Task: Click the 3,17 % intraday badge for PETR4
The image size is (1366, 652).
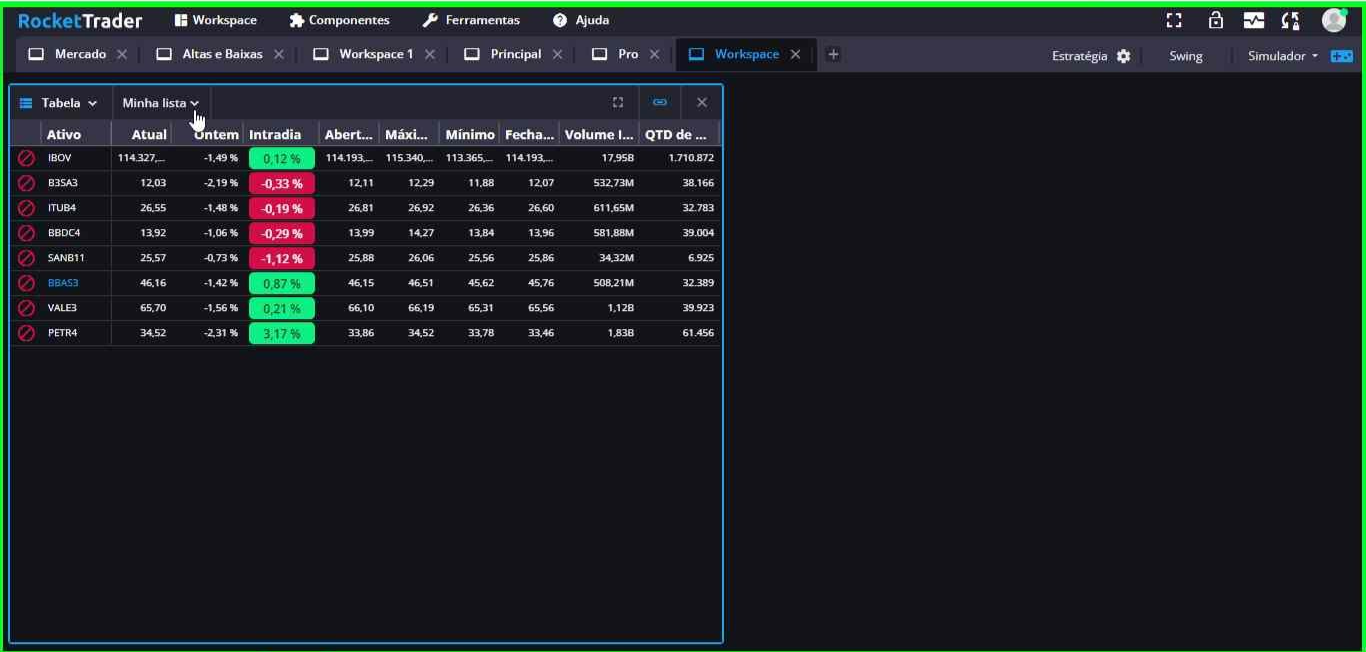Action: click(x=282, y=333)
